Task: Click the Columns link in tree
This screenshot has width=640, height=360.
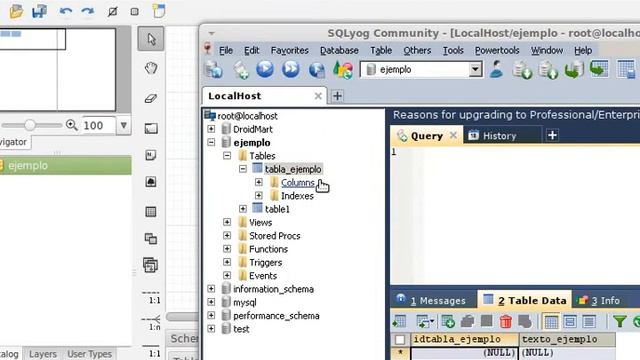Action: pos(298,182)
